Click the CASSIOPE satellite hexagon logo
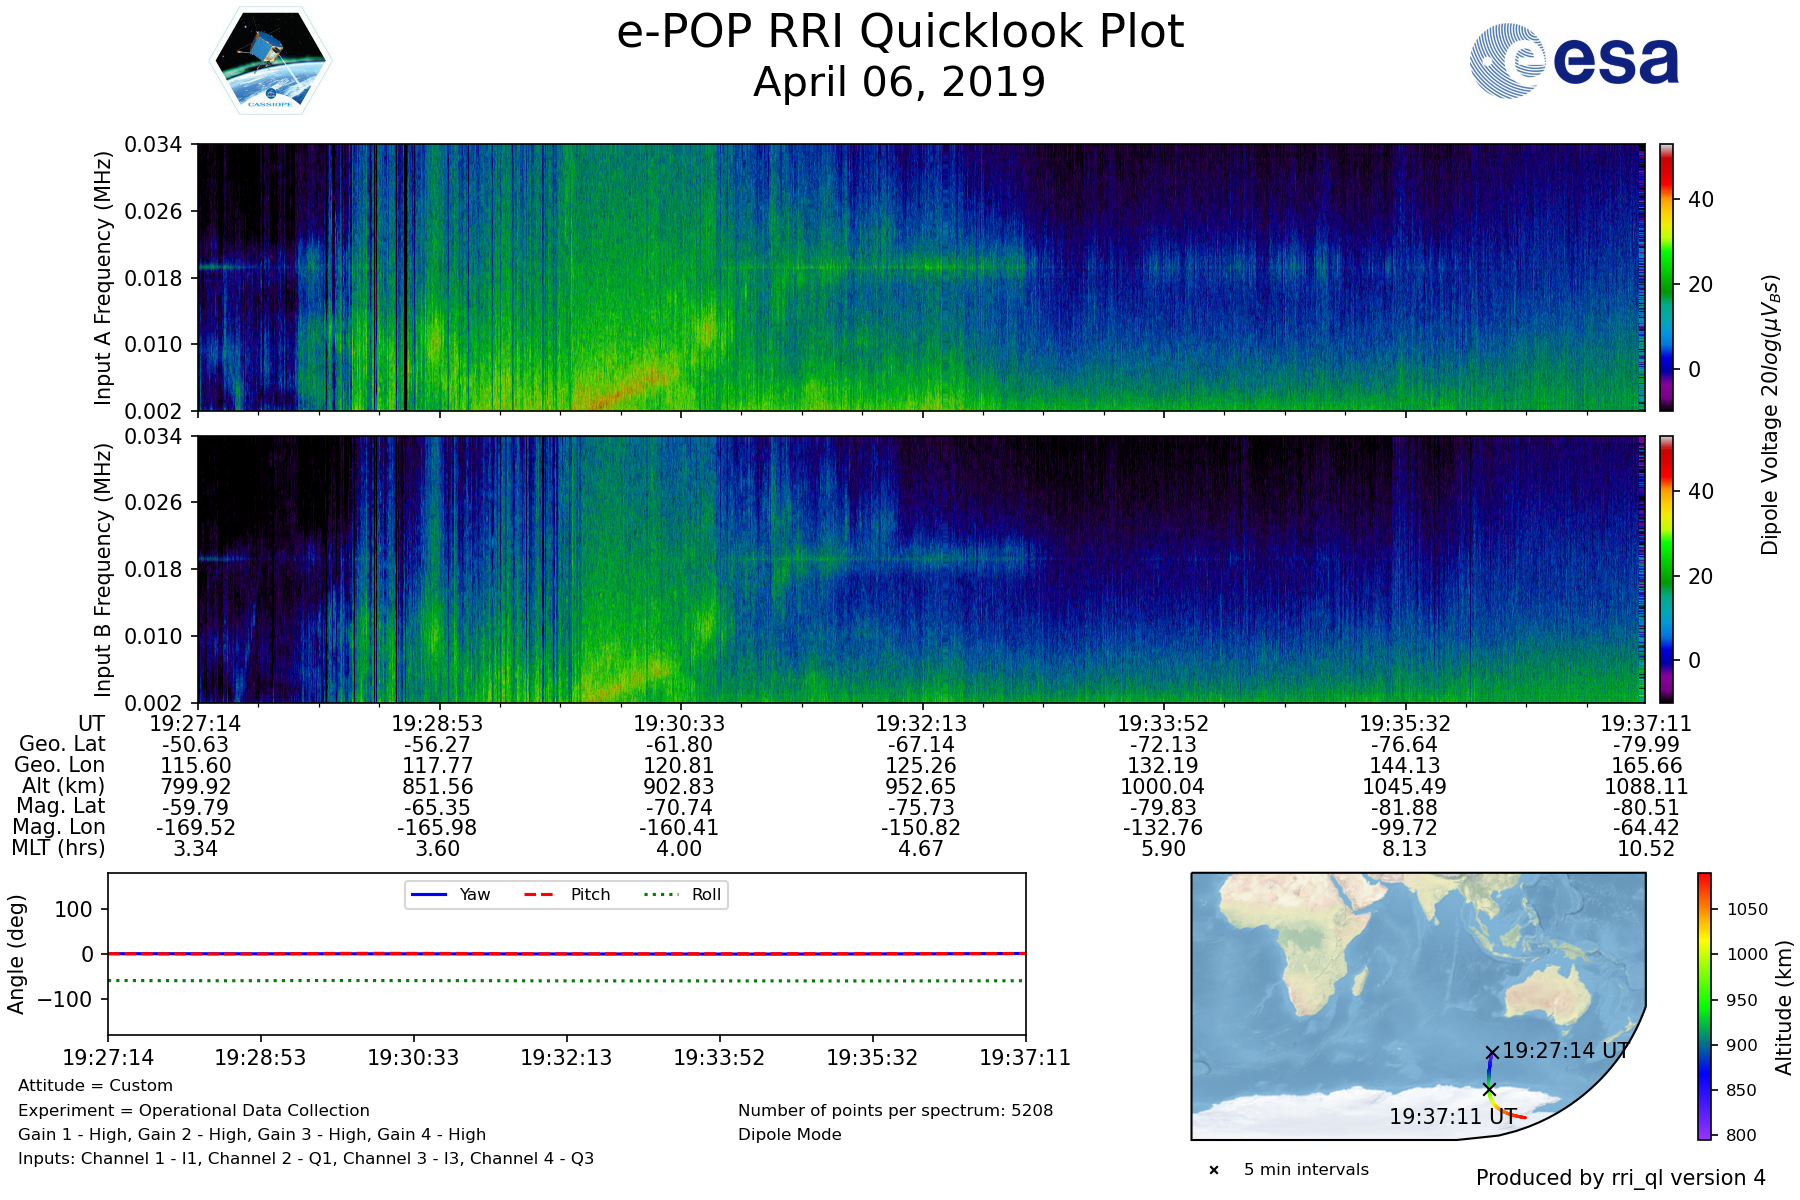The height and width of the screenshot is (1200, 1800). click(x=270, y=62)
